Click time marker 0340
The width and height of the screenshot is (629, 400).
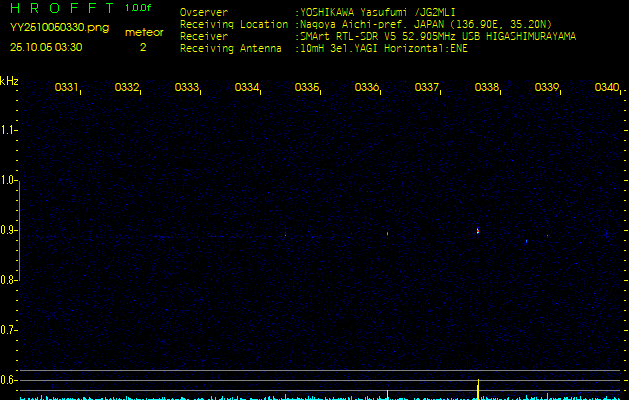point(607,87)
